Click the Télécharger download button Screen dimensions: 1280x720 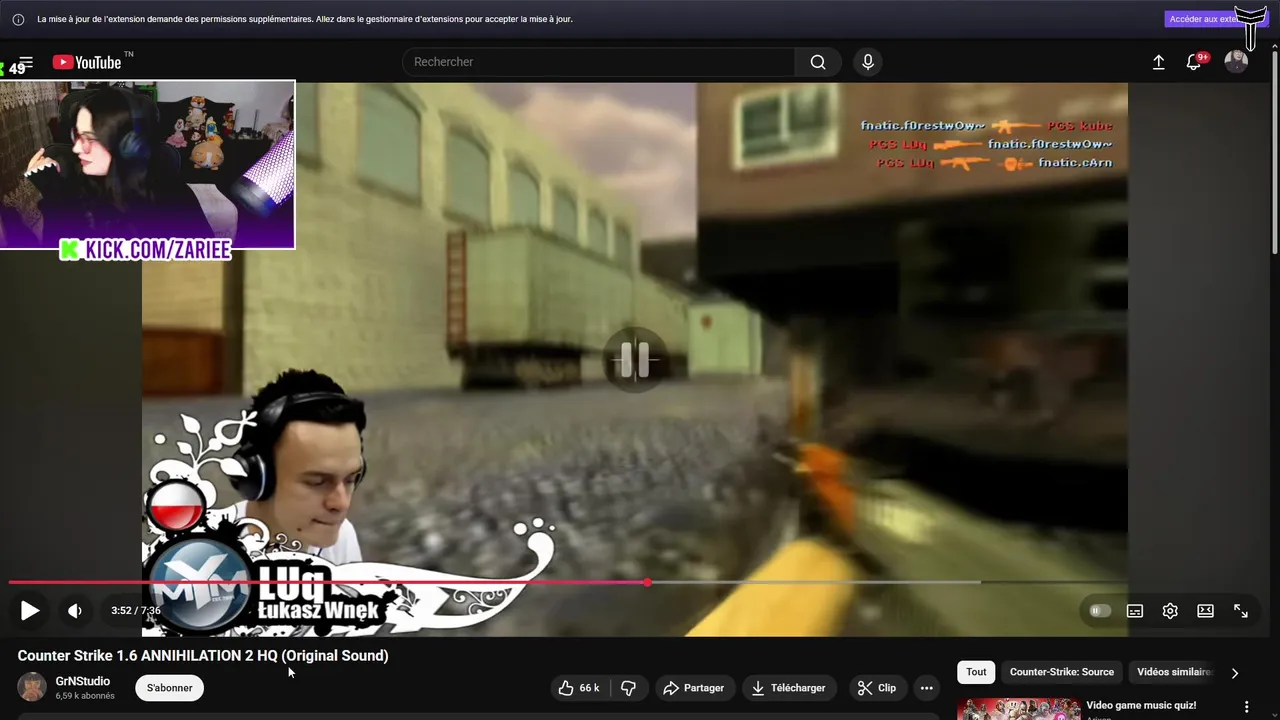[x=789, y=688]
